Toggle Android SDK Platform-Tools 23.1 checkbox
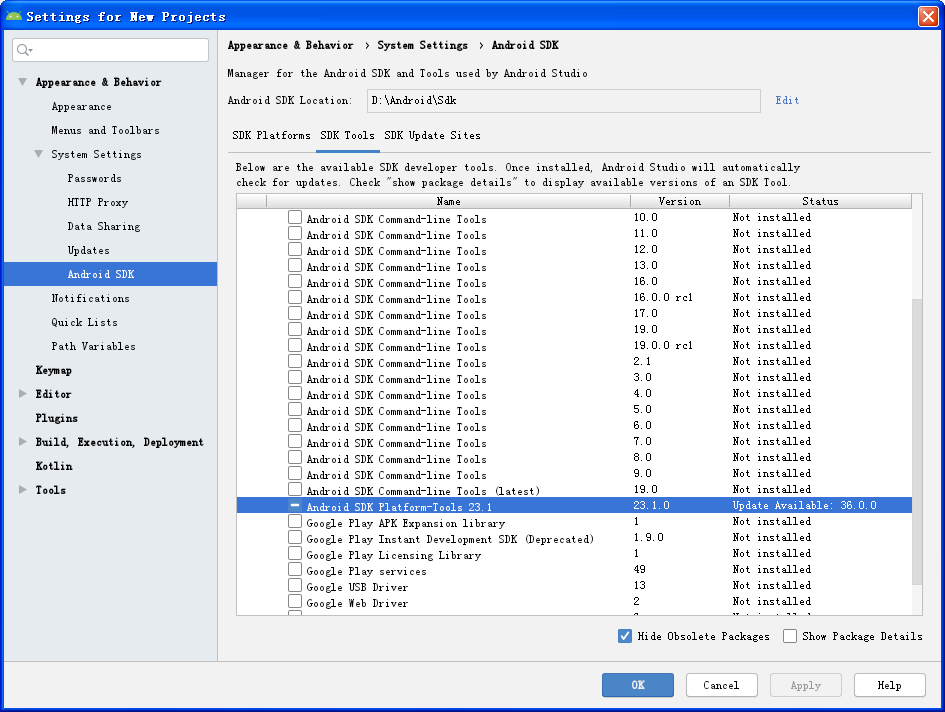This screenshot has height=712, width=945. (295, 505)
